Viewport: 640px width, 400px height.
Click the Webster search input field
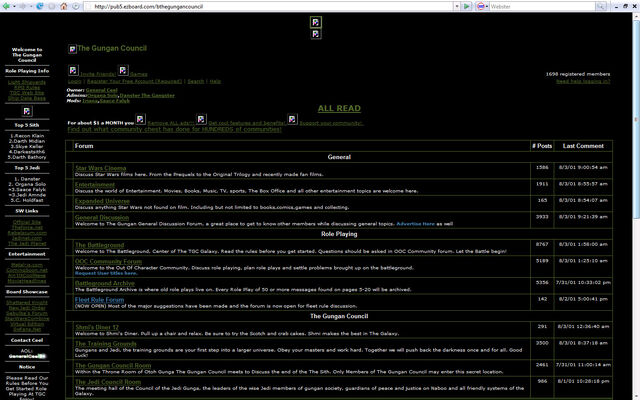[542, 6]
